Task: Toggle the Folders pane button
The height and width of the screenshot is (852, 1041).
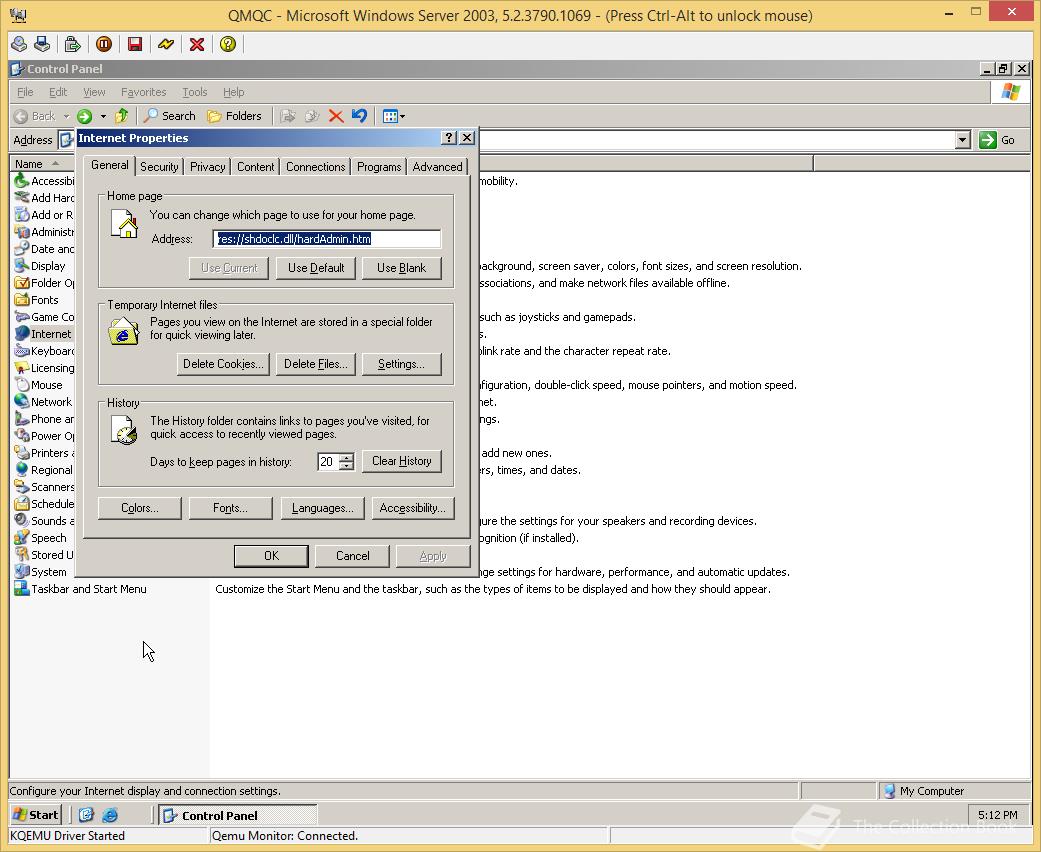Action: [x=234, y=116]
